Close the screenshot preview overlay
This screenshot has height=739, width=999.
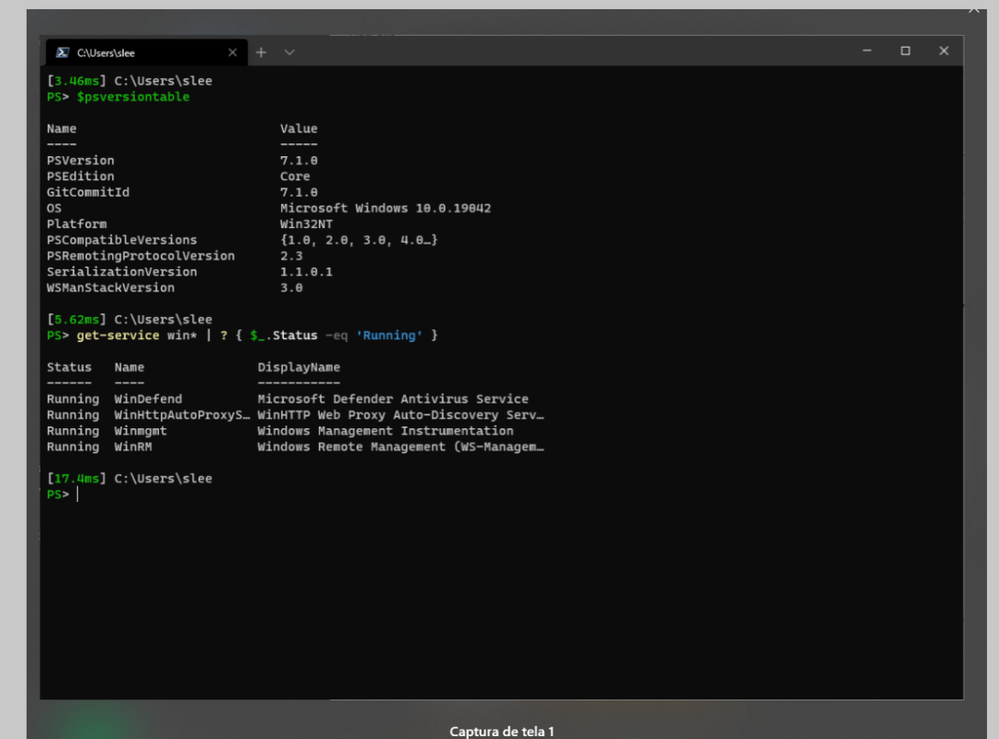pos(974,8)
